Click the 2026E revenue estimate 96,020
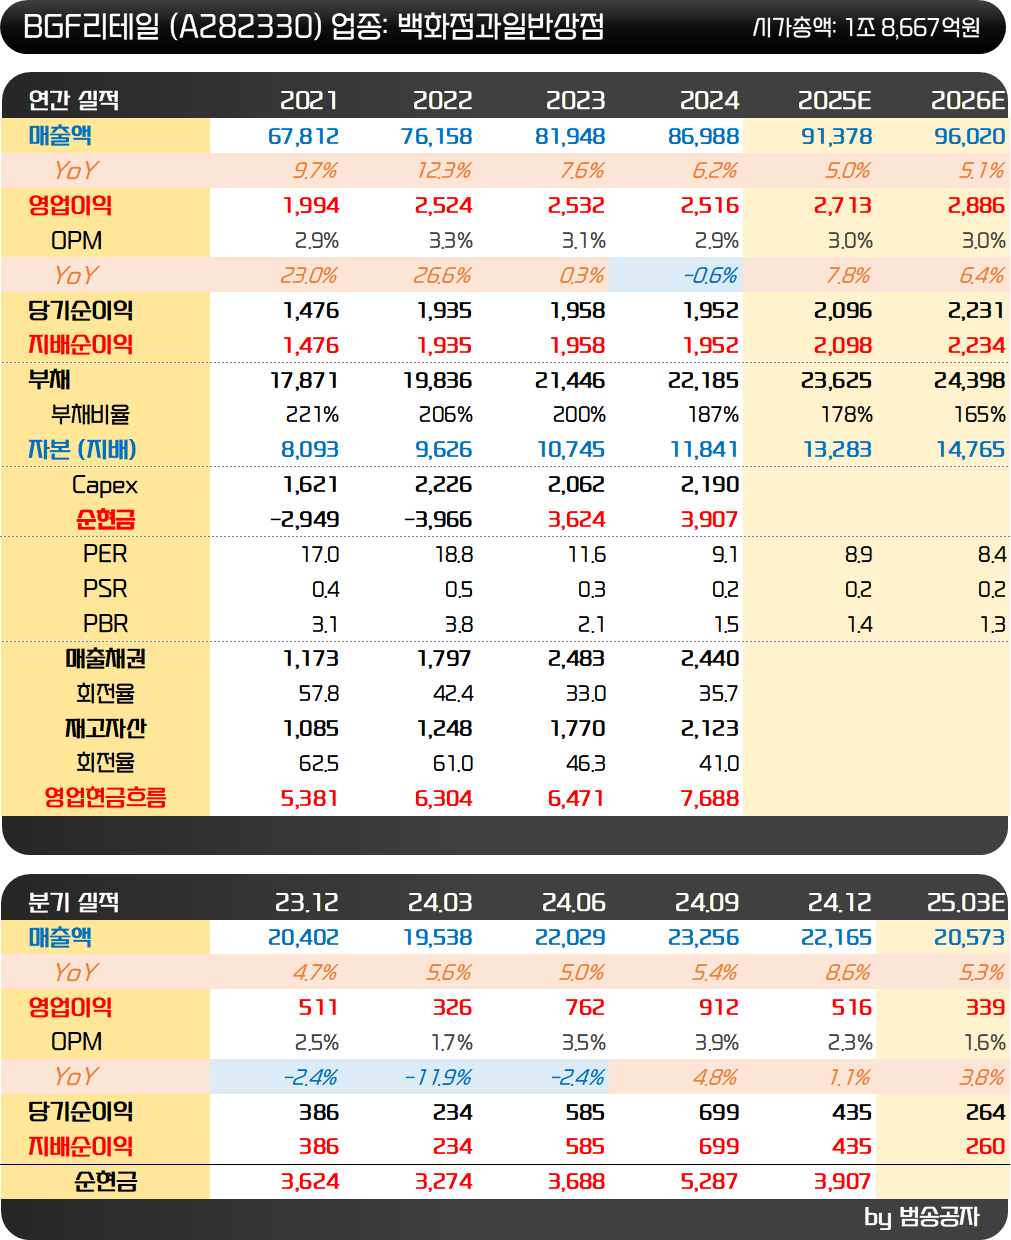The image size is (1011, 1240). [970, 136]
